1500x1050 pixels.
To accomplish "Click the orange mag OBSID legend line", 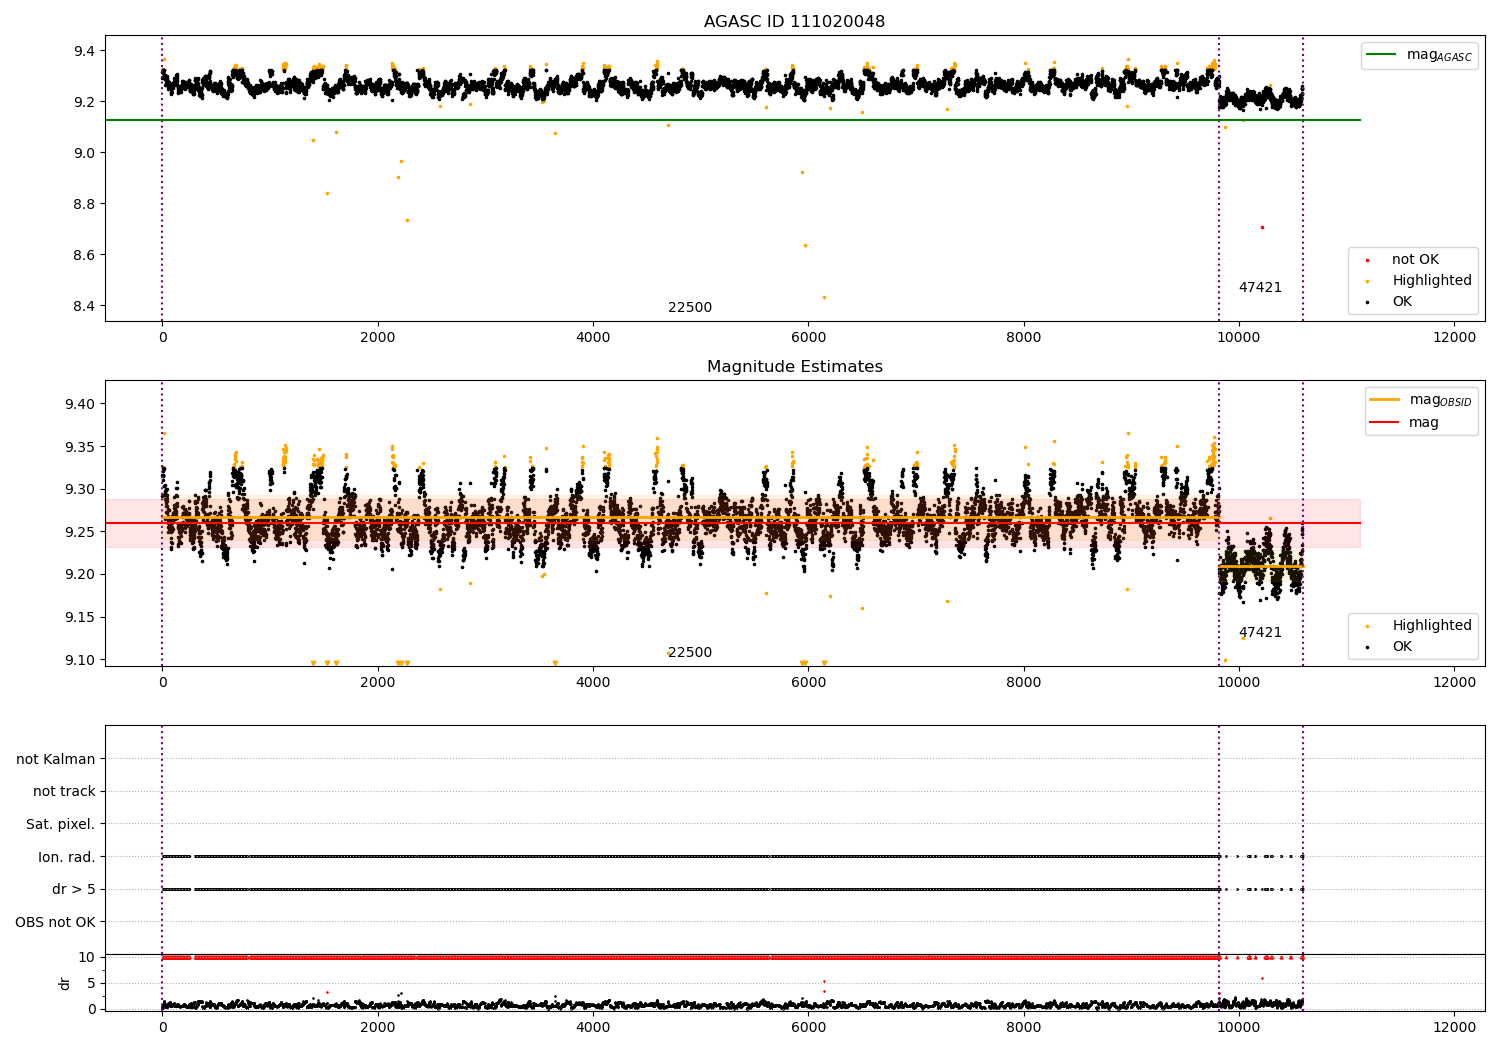I will 1385,400.
